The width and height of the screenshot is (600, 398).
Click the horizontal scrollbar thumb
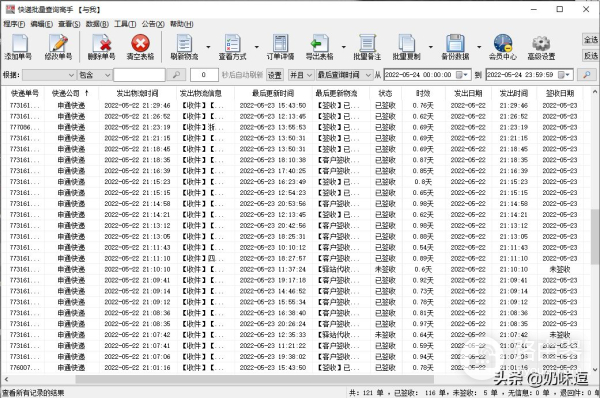(254, 379)
